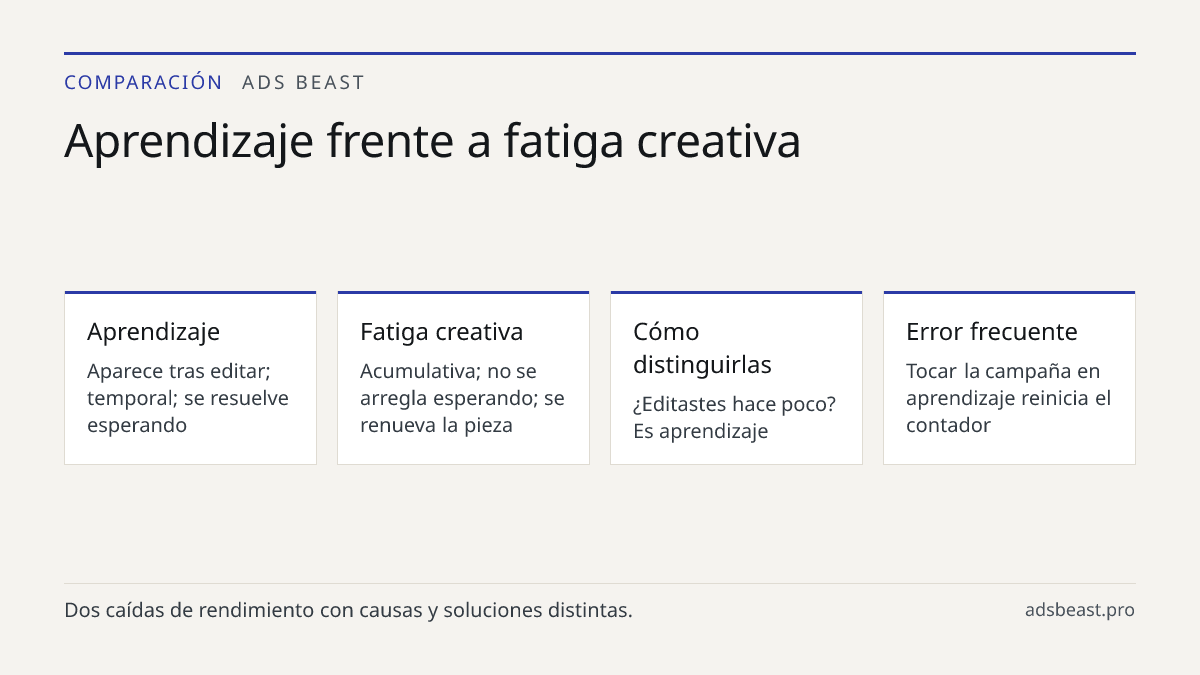Click the Error frecuente card heading
Screen dimensions: 1200x675
991,332
